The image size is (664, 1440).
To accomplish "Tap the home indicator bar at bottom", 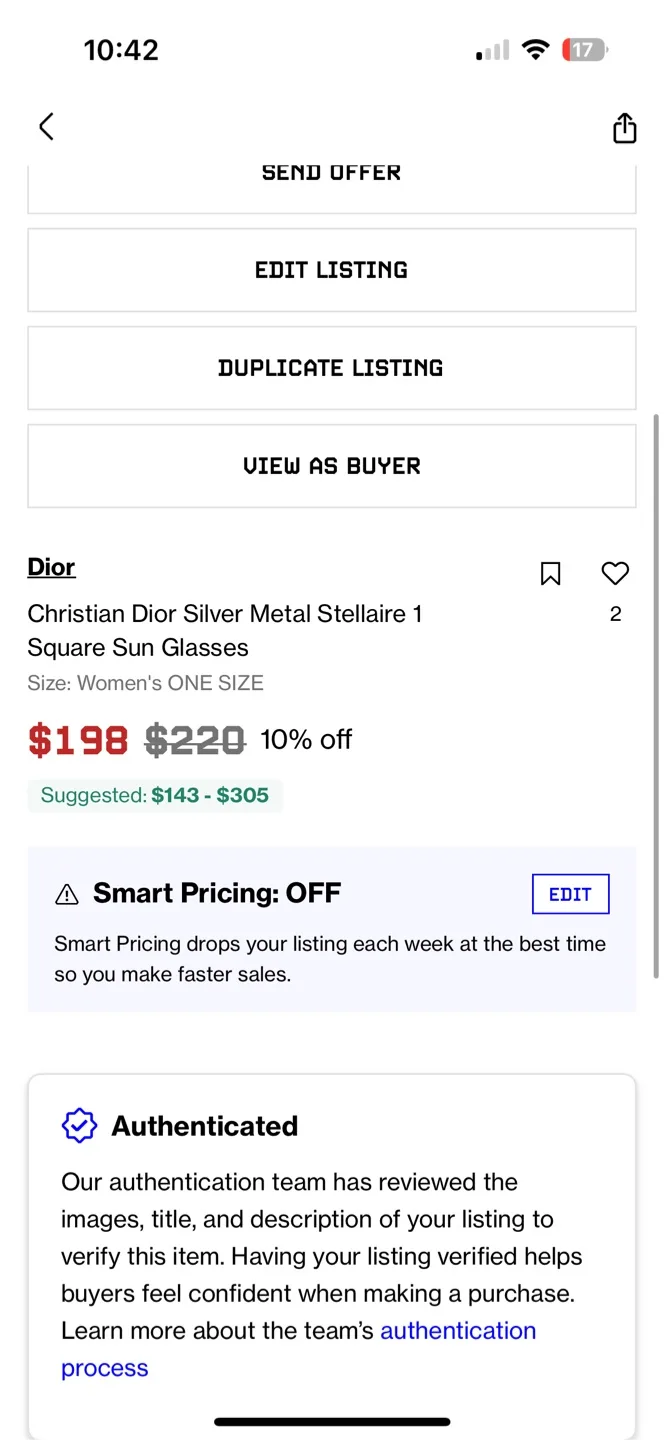I will (331, 1421).
